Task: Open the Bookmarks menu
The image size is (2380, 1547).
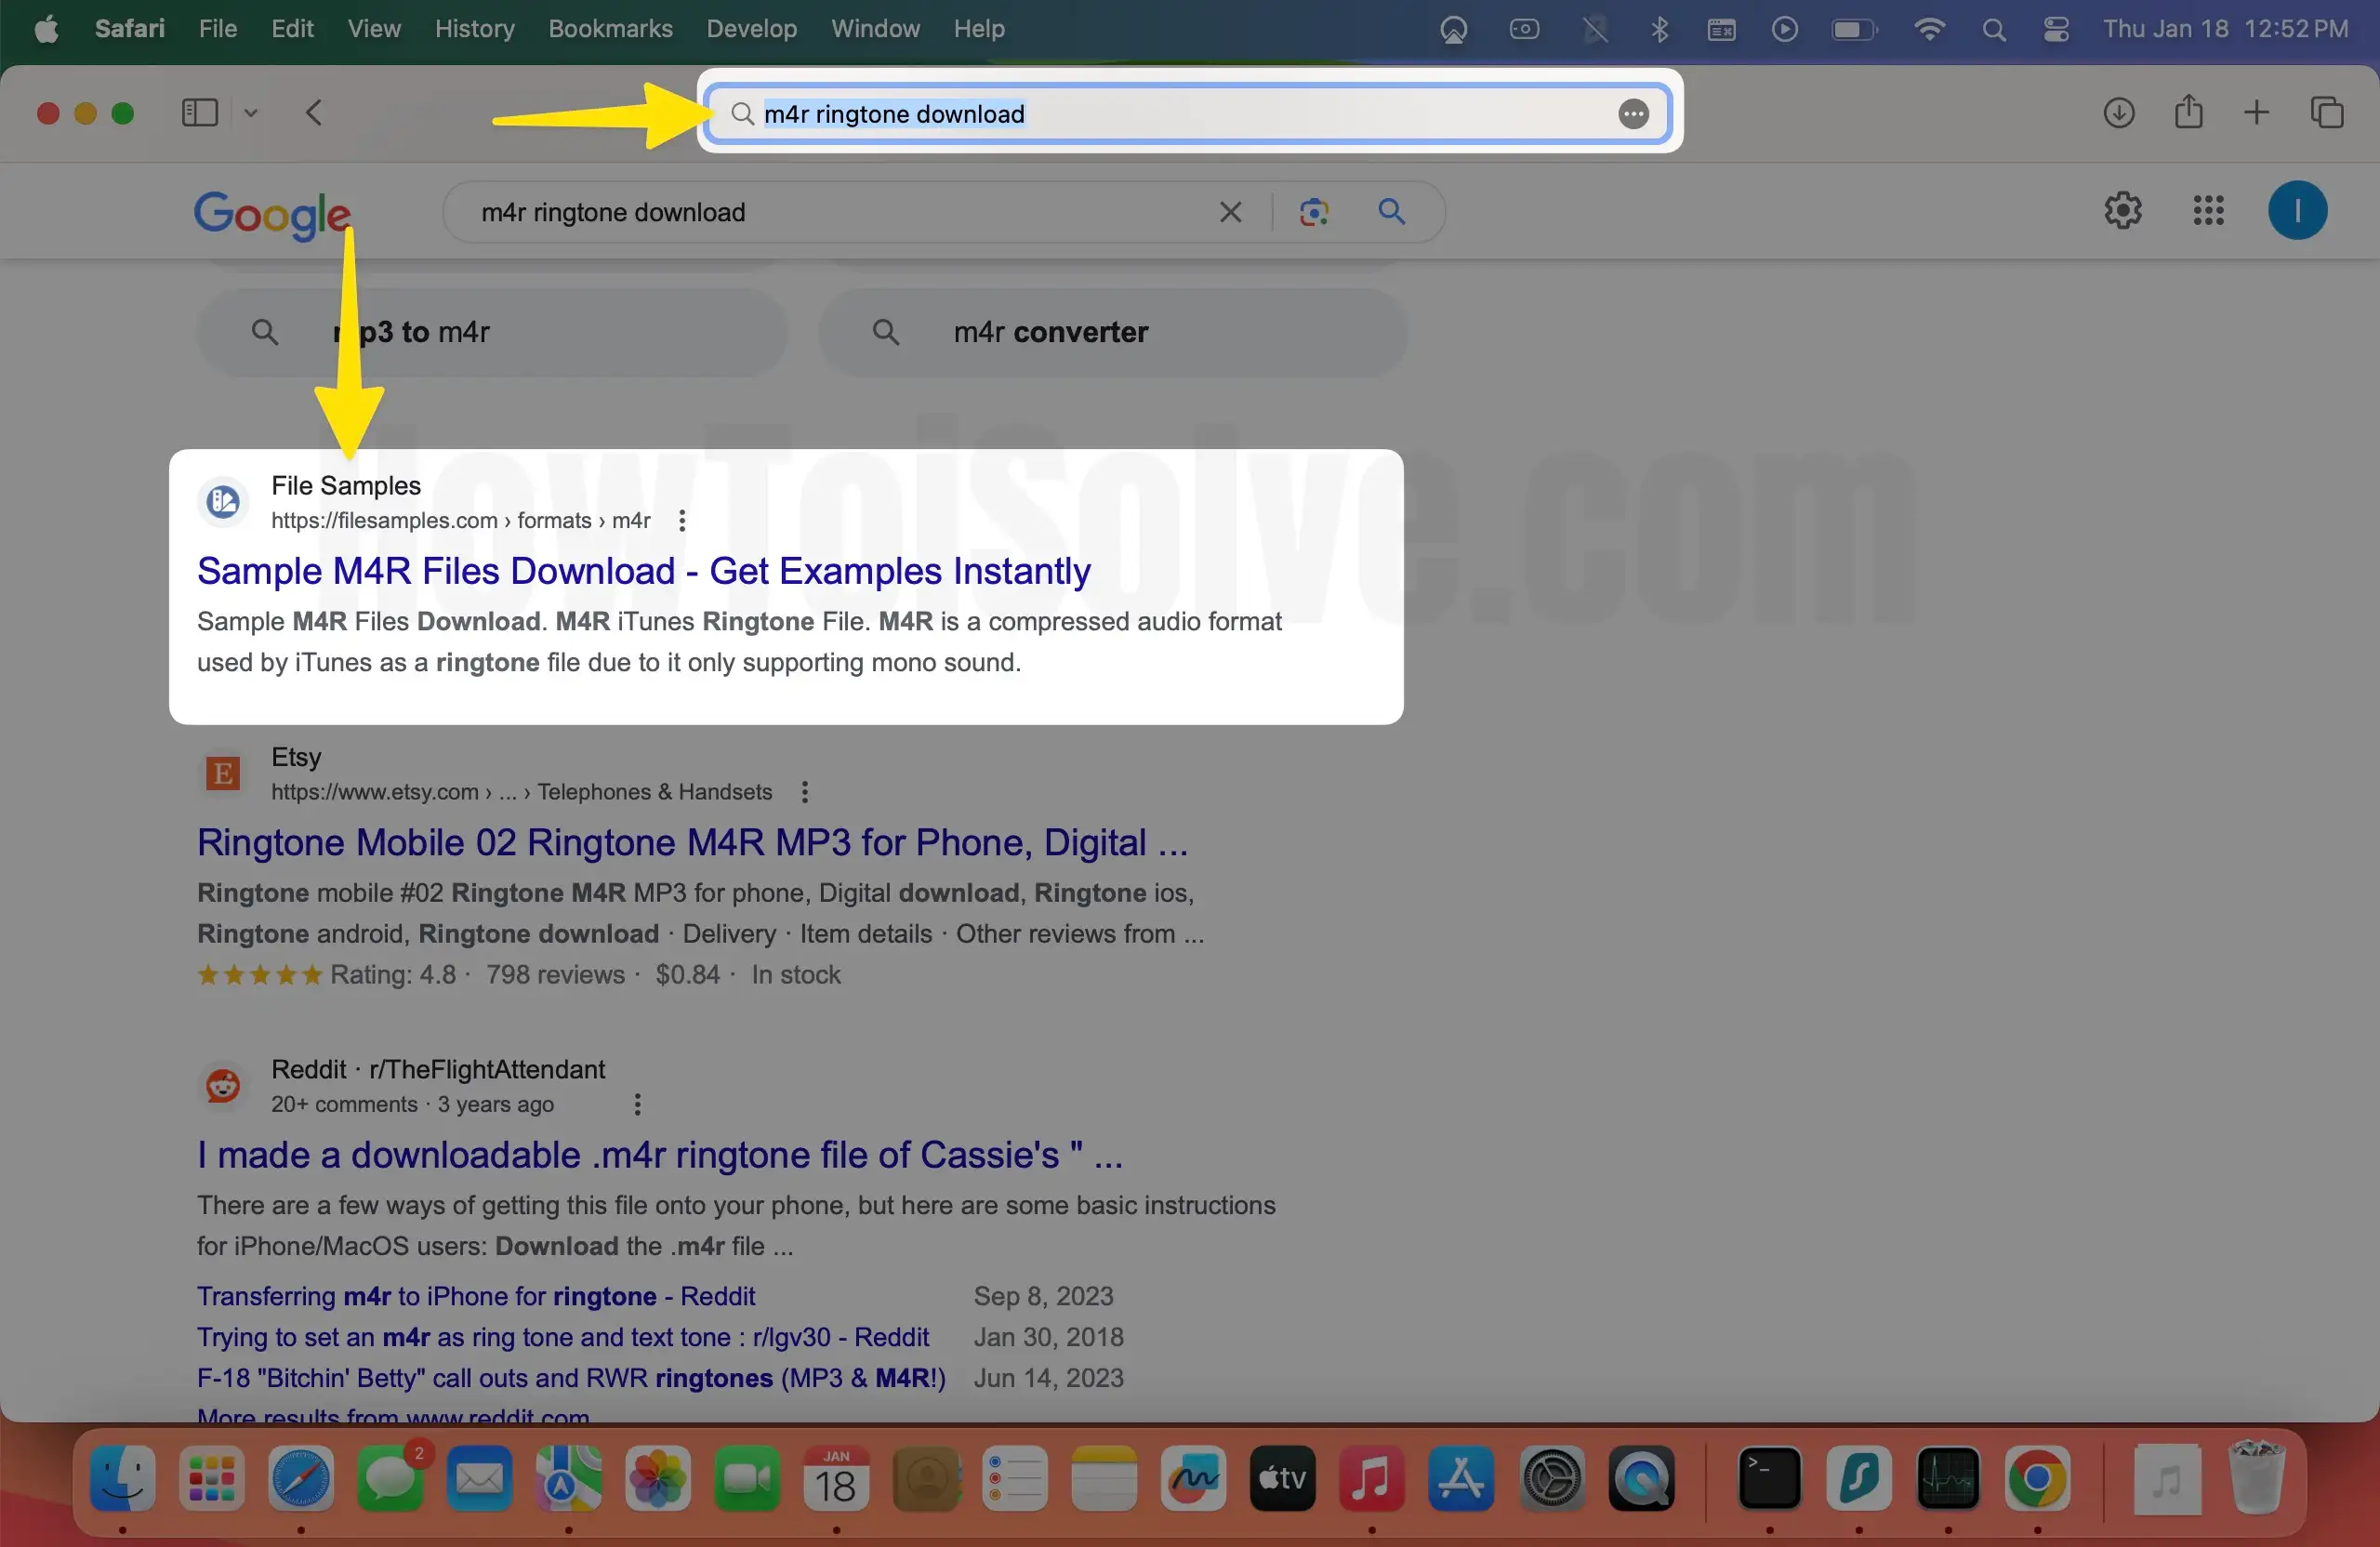Action: click(610, 29)
